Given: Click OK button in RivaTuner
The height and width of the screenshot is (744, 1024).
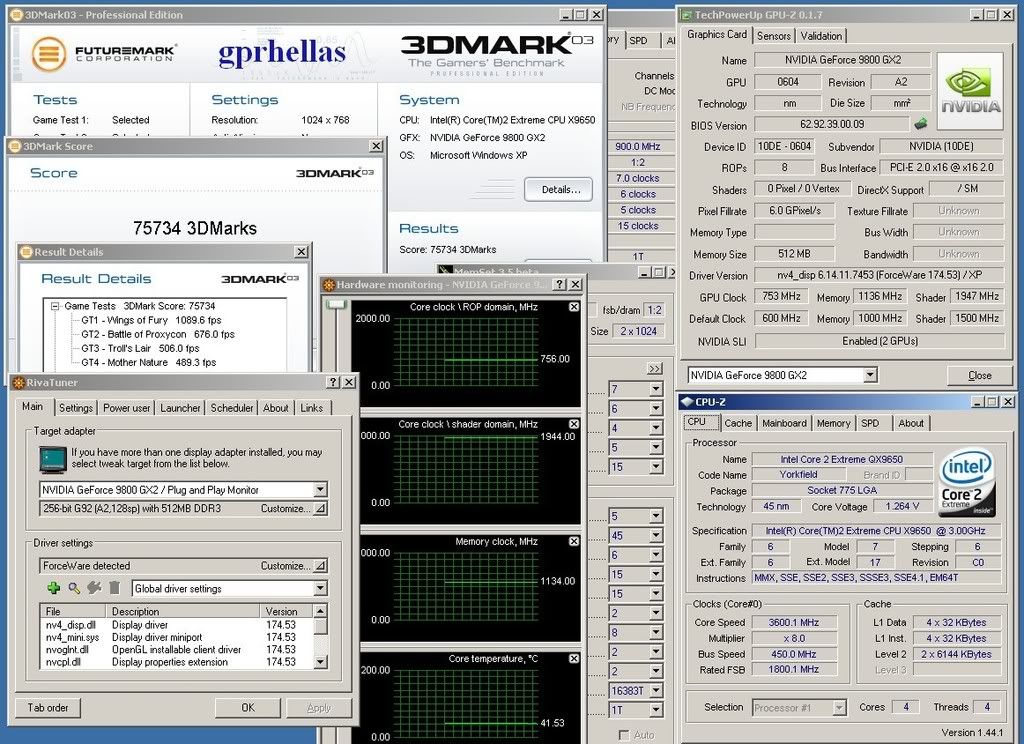Looking at the screenshot, I should [x=248, y=707].
